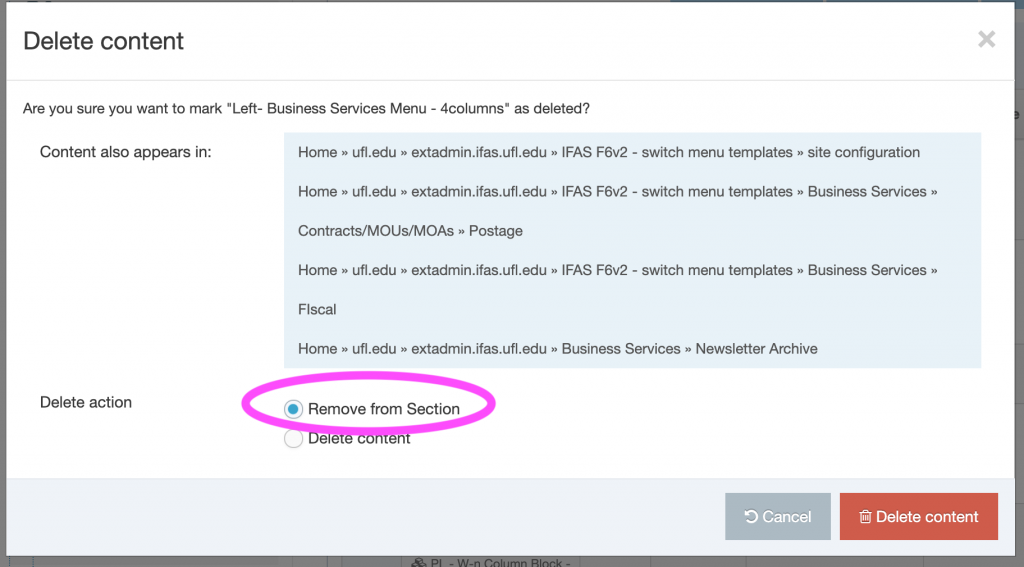Click the path ending in site configuration
The width and height of the screenshot is (1024, 567).
[608, 153]
